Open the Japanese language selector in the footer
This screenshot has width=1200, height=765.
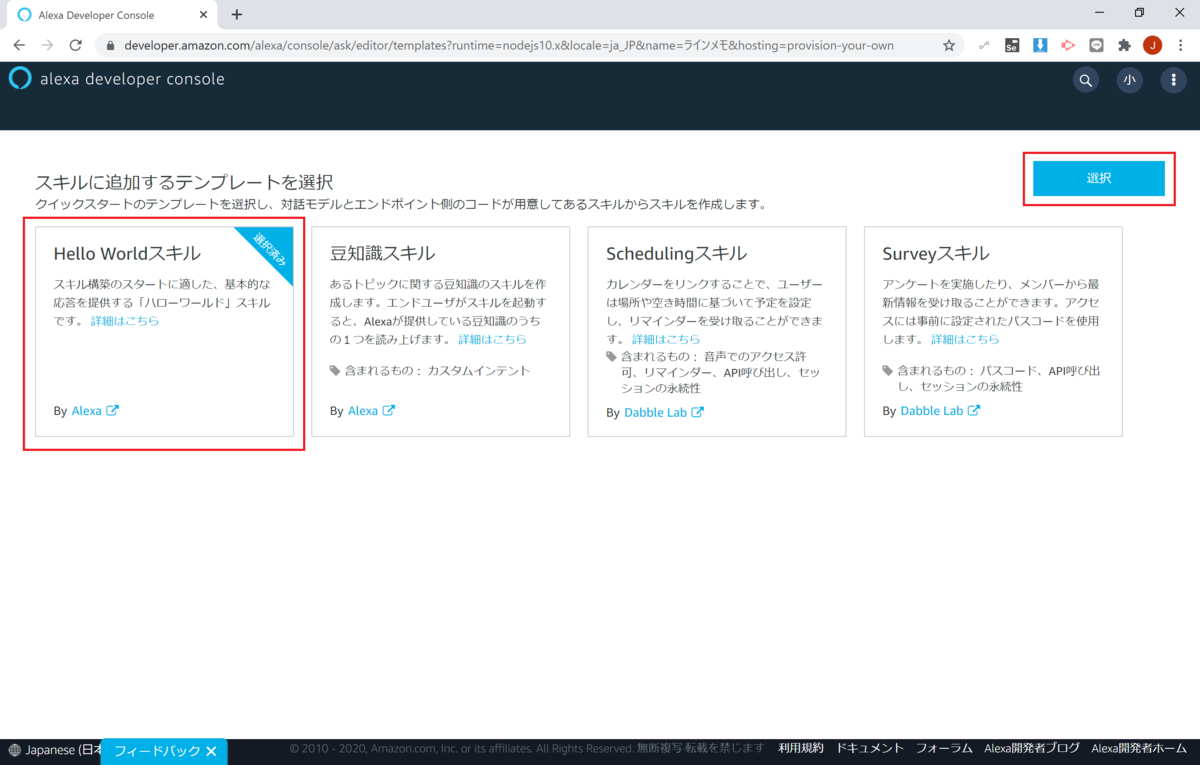(x=50, y=748)
